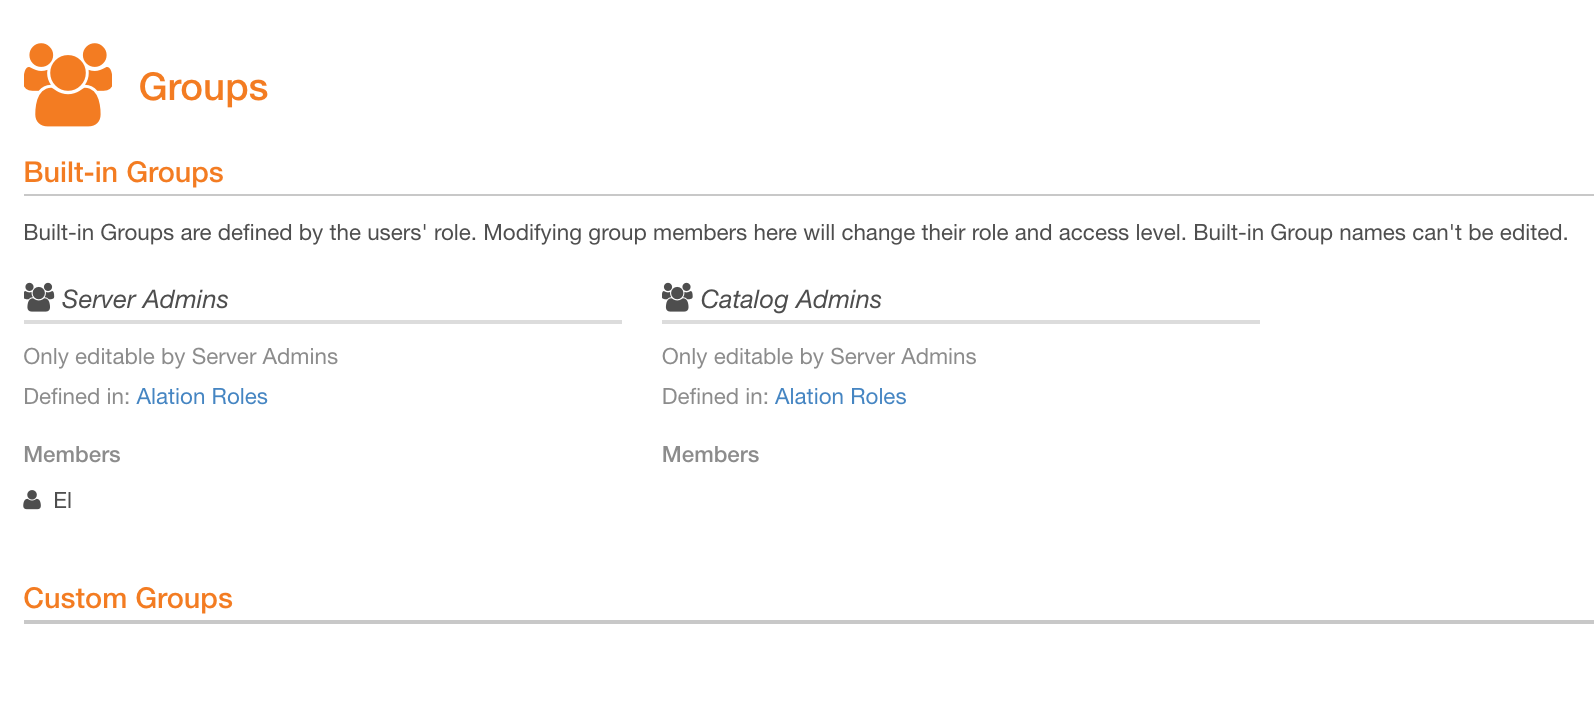Click the Groups page title
Screen dimensions: 1594x728
pyautogui.click(x=203, y=87)
